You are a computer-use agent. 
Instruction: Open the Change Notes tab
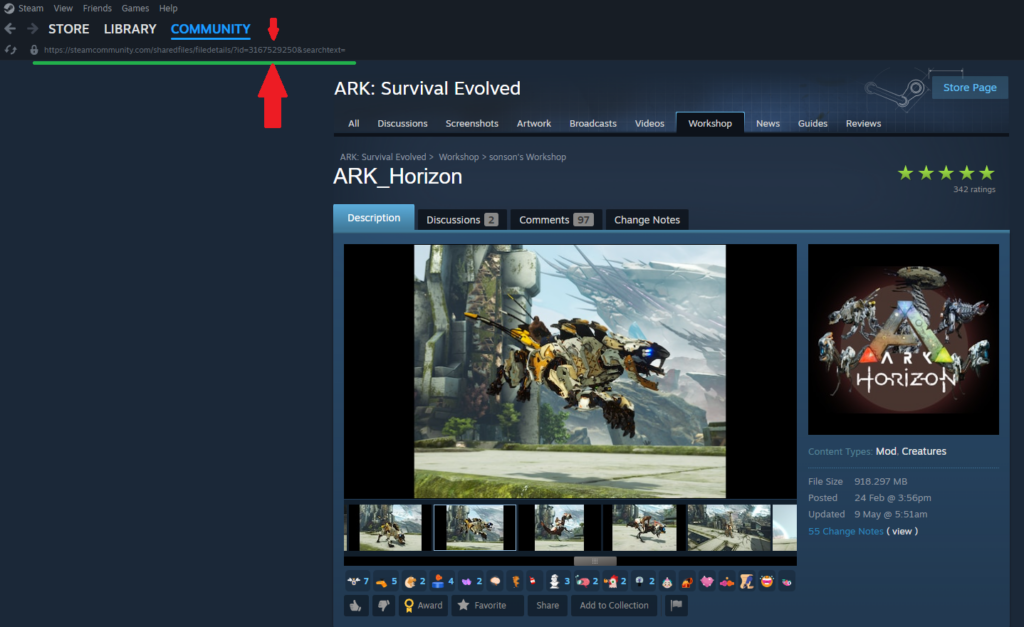coord(646,219)
